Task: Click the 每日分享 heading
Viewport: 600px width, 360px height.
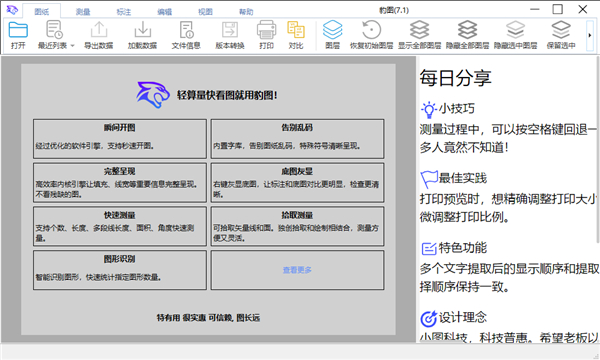Action: click(x=455, y=78)
